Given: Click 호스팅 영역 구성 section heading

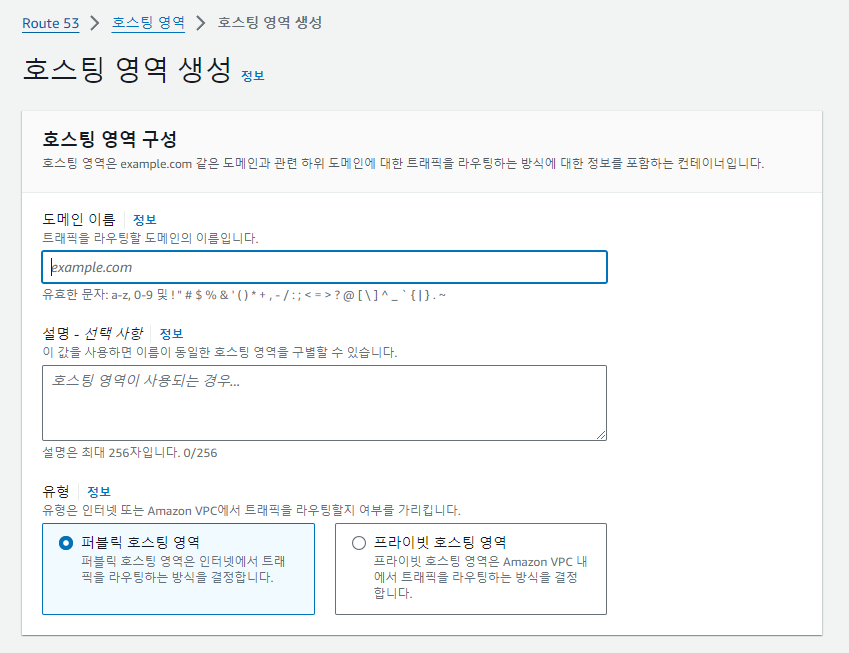Looking at the screenshot, I should pos(109,139).
